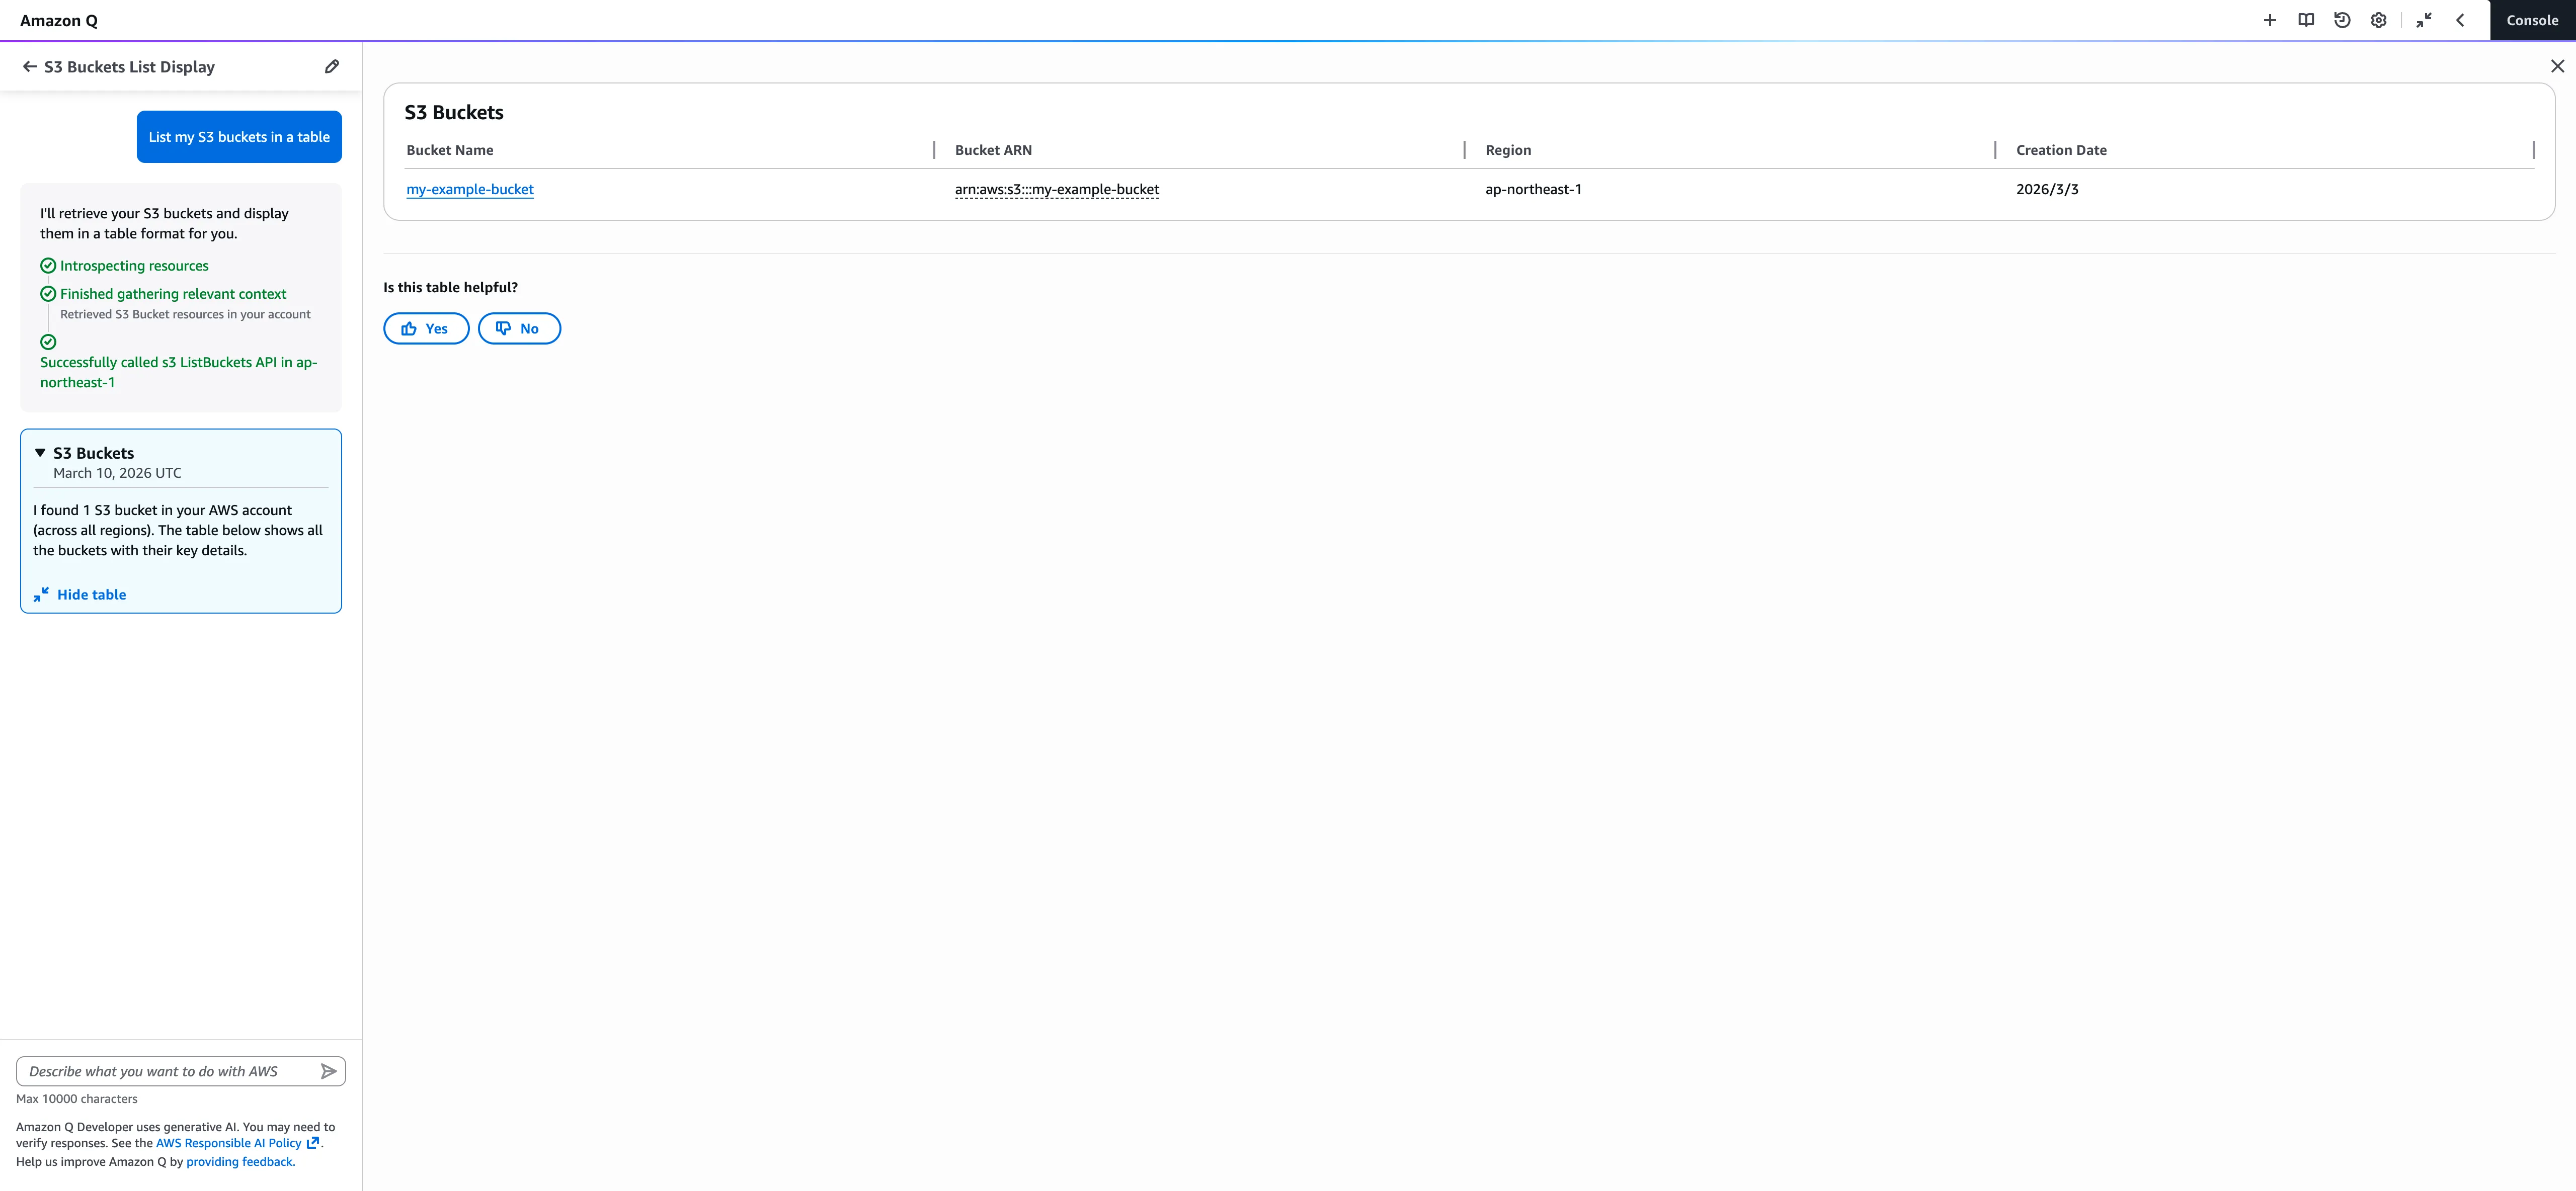Click the left chevron collapse panel icon

click(2460, 20)
